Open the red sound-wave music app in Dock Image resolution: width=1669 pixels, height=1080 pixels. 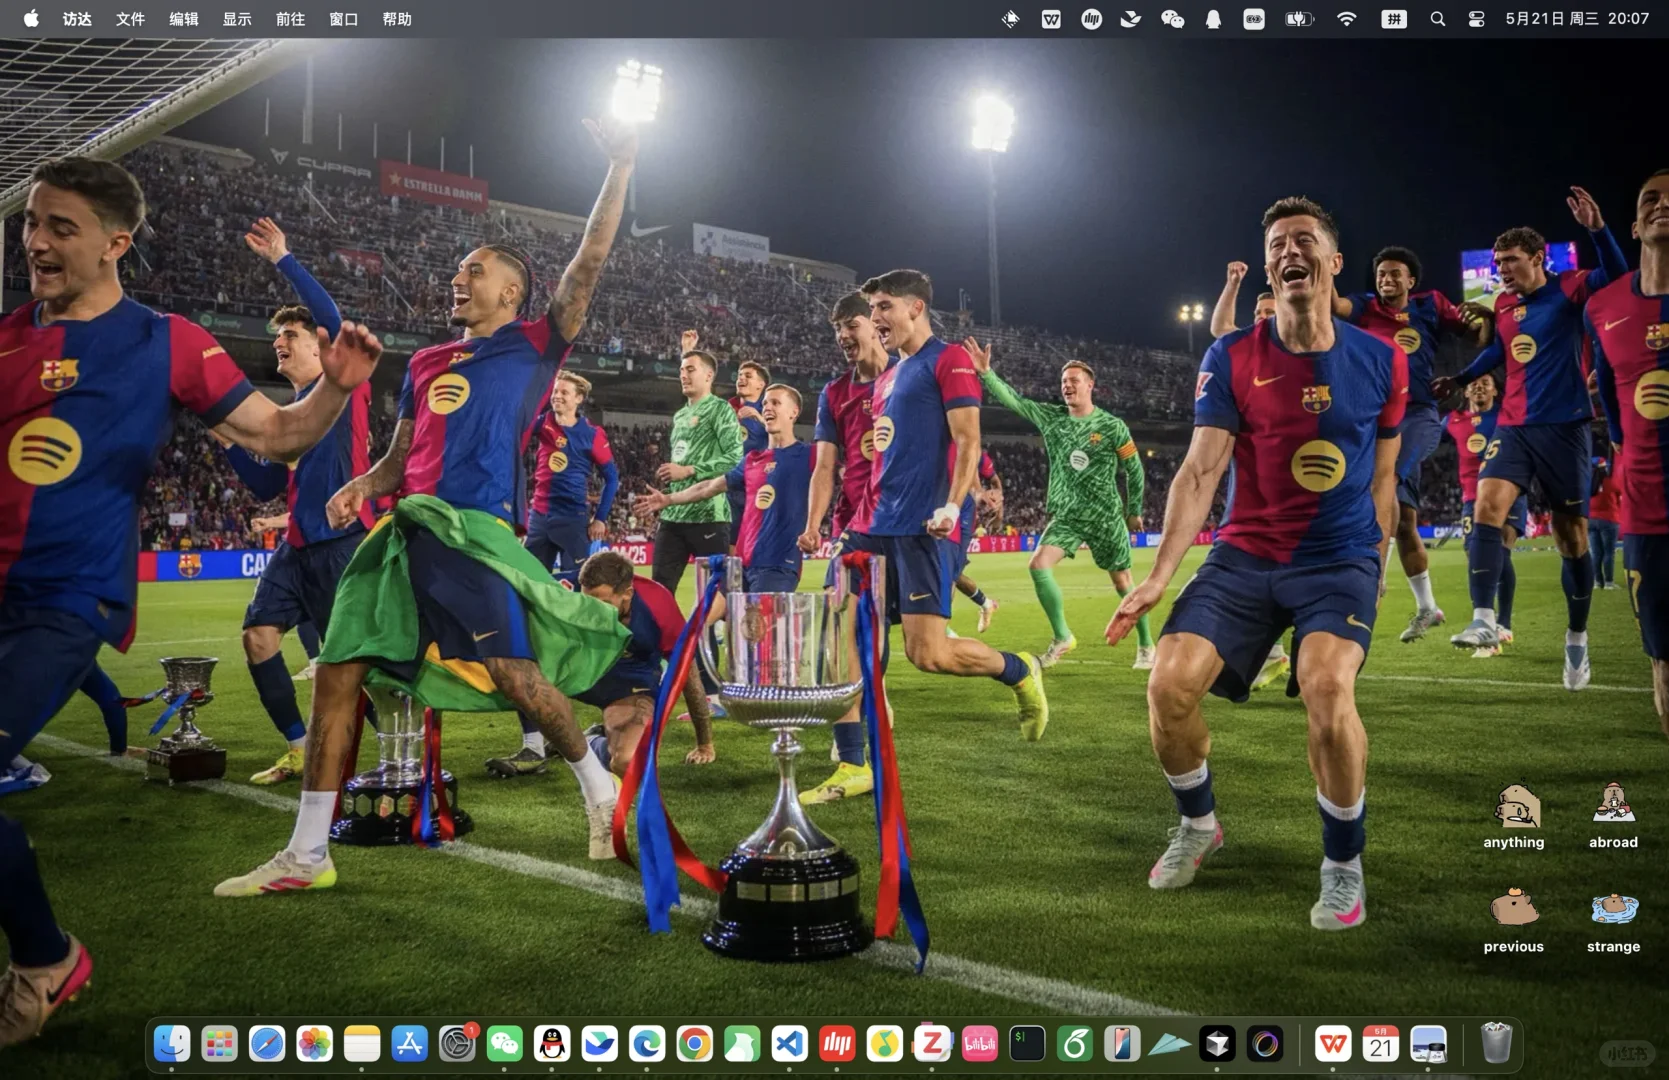837,1044
